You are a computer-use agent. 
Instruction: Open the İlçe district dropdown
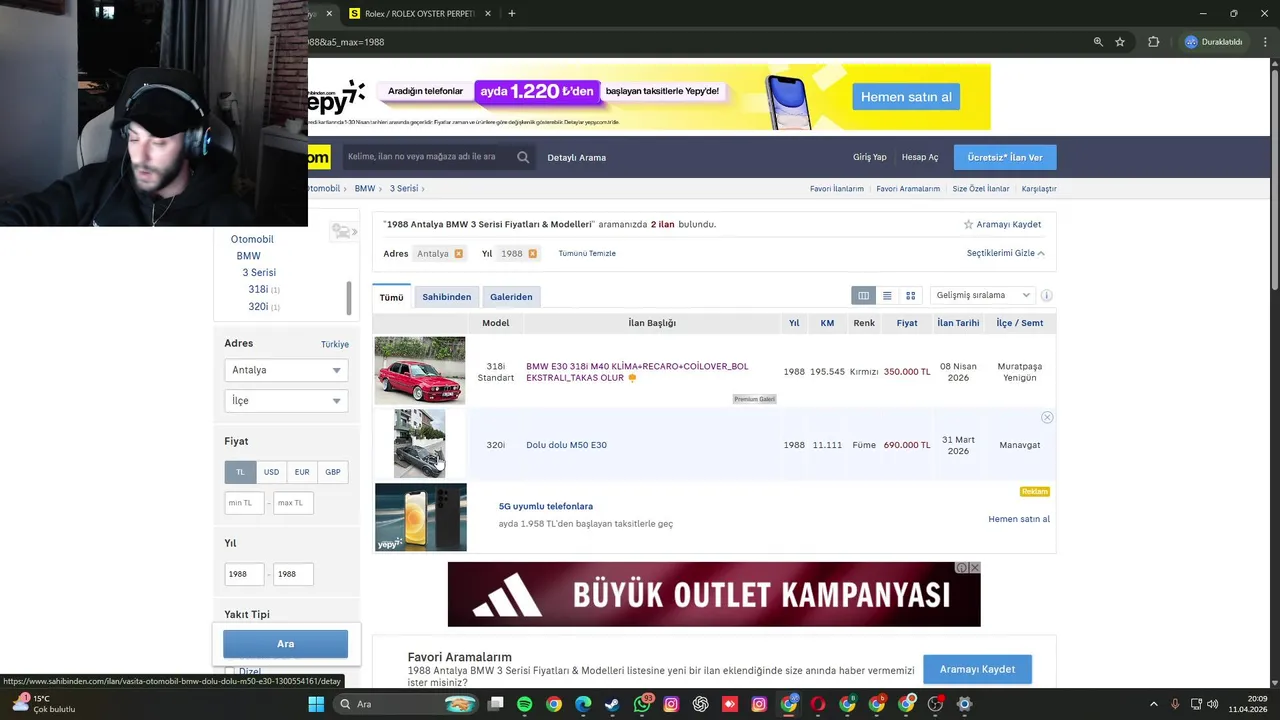pyautogui.click(x=286, y=401)
